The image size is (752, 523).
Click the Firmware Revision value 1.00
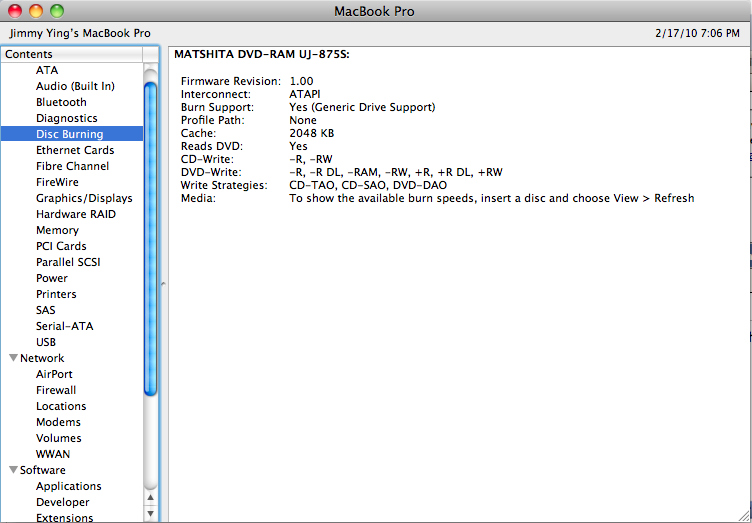point(301,81)
